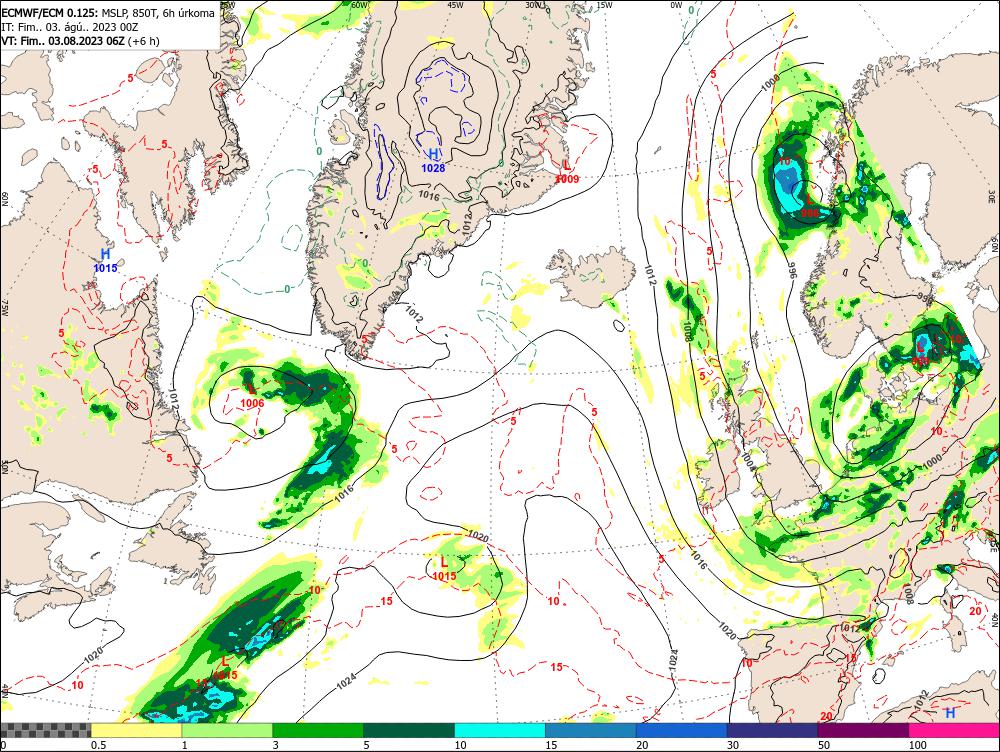Click the dark indigo 30–50 mm legend swatch
Viewport: 1000px width, 752px height.
[772, 730]
